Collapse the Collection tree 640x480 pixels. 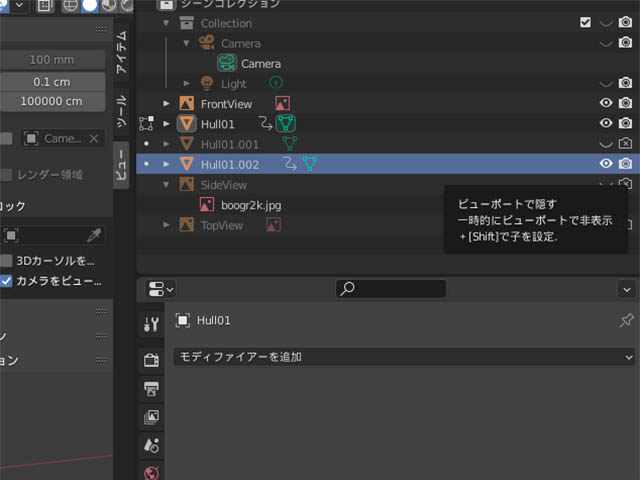tap(166, 23)
